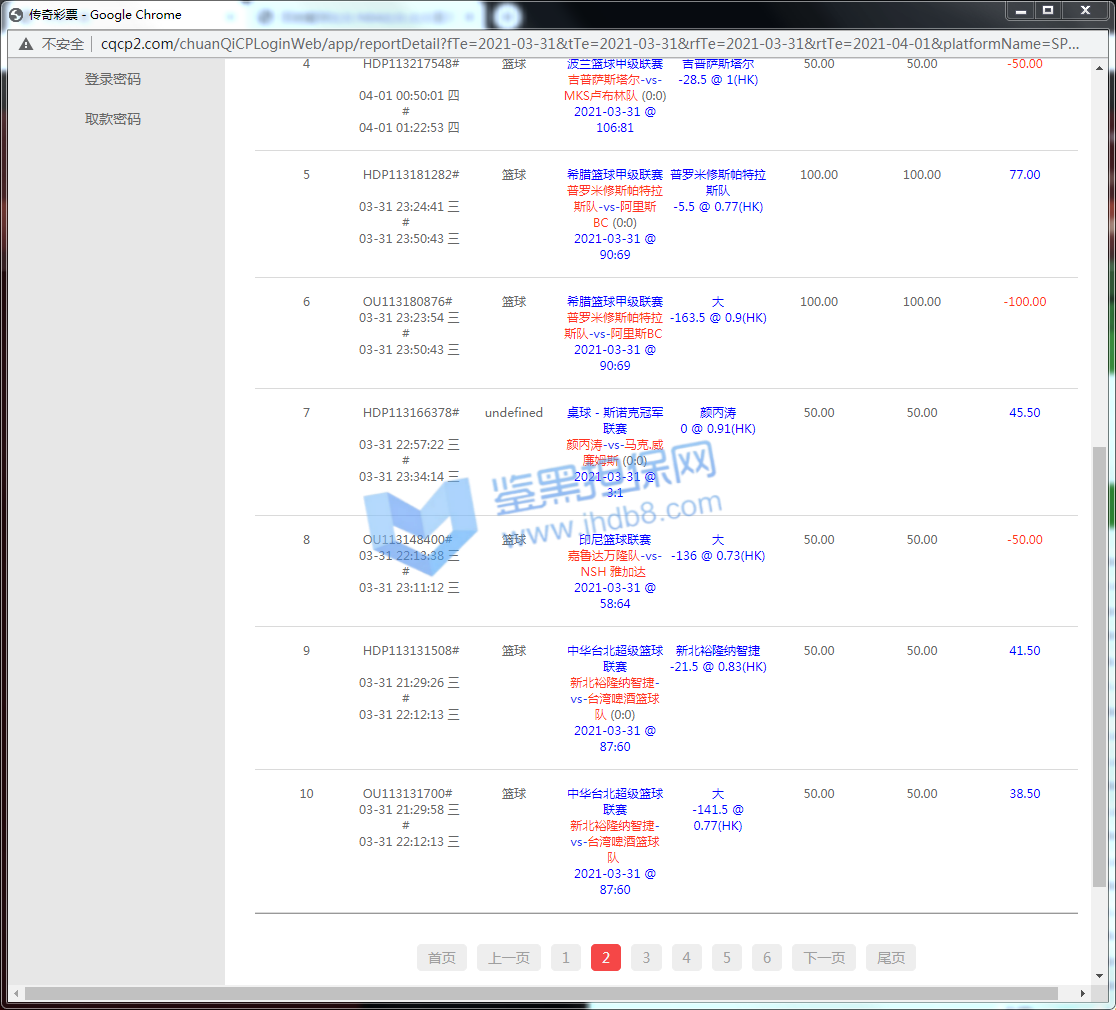Click the vertical scrollbar up arrow
1116x1010 pixels.
pos(1100,66)
